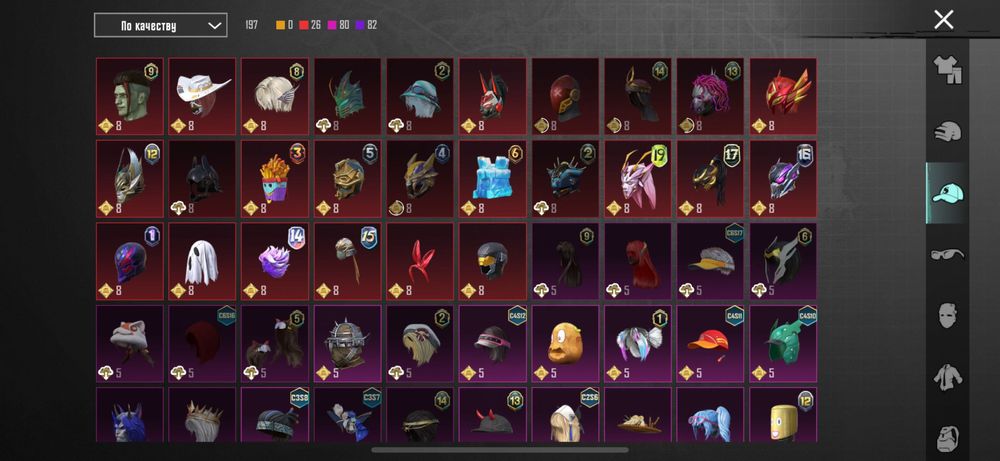
Task: Pick the white ghost sheet headgear
Action: tap(202, 261)
